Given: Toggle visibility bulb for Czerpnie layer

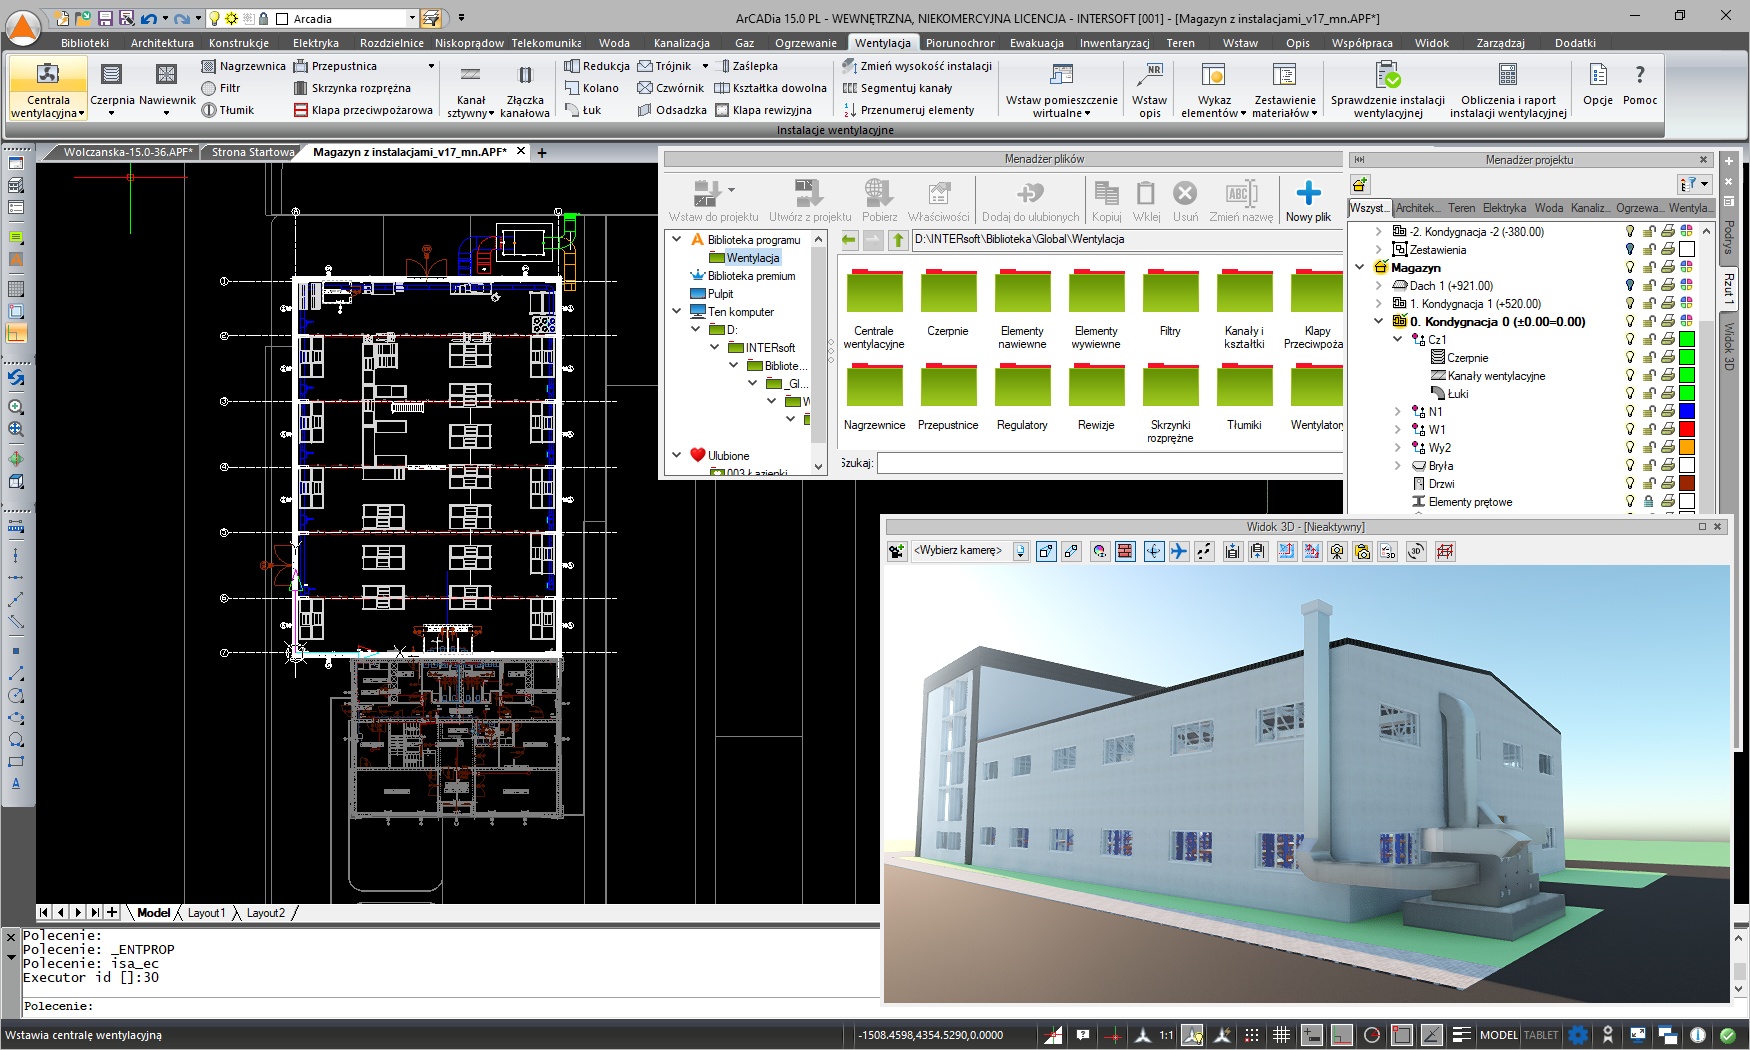Looking at the screenshot, I should [x=1630, y=358].
